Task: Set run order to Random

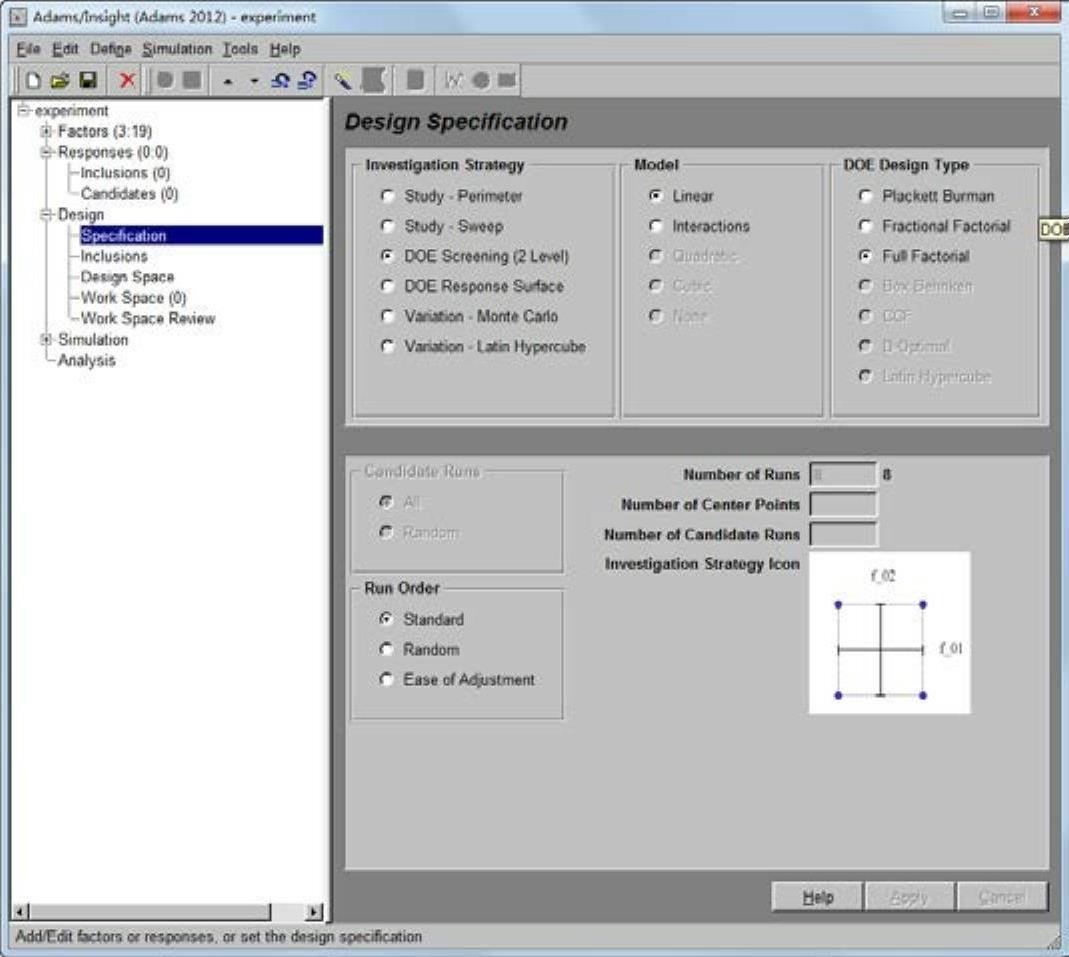Action: (388, 649)
